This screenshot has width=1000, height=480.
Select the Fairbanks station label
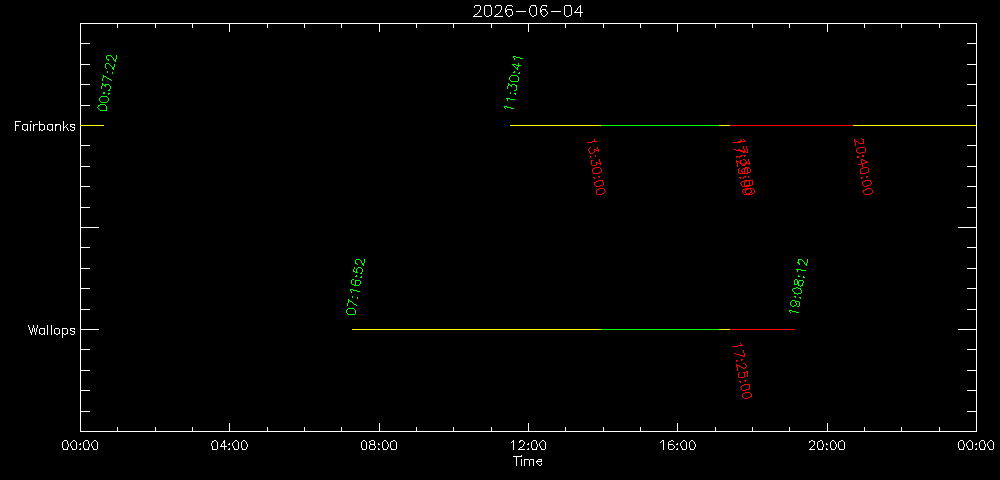44,126
